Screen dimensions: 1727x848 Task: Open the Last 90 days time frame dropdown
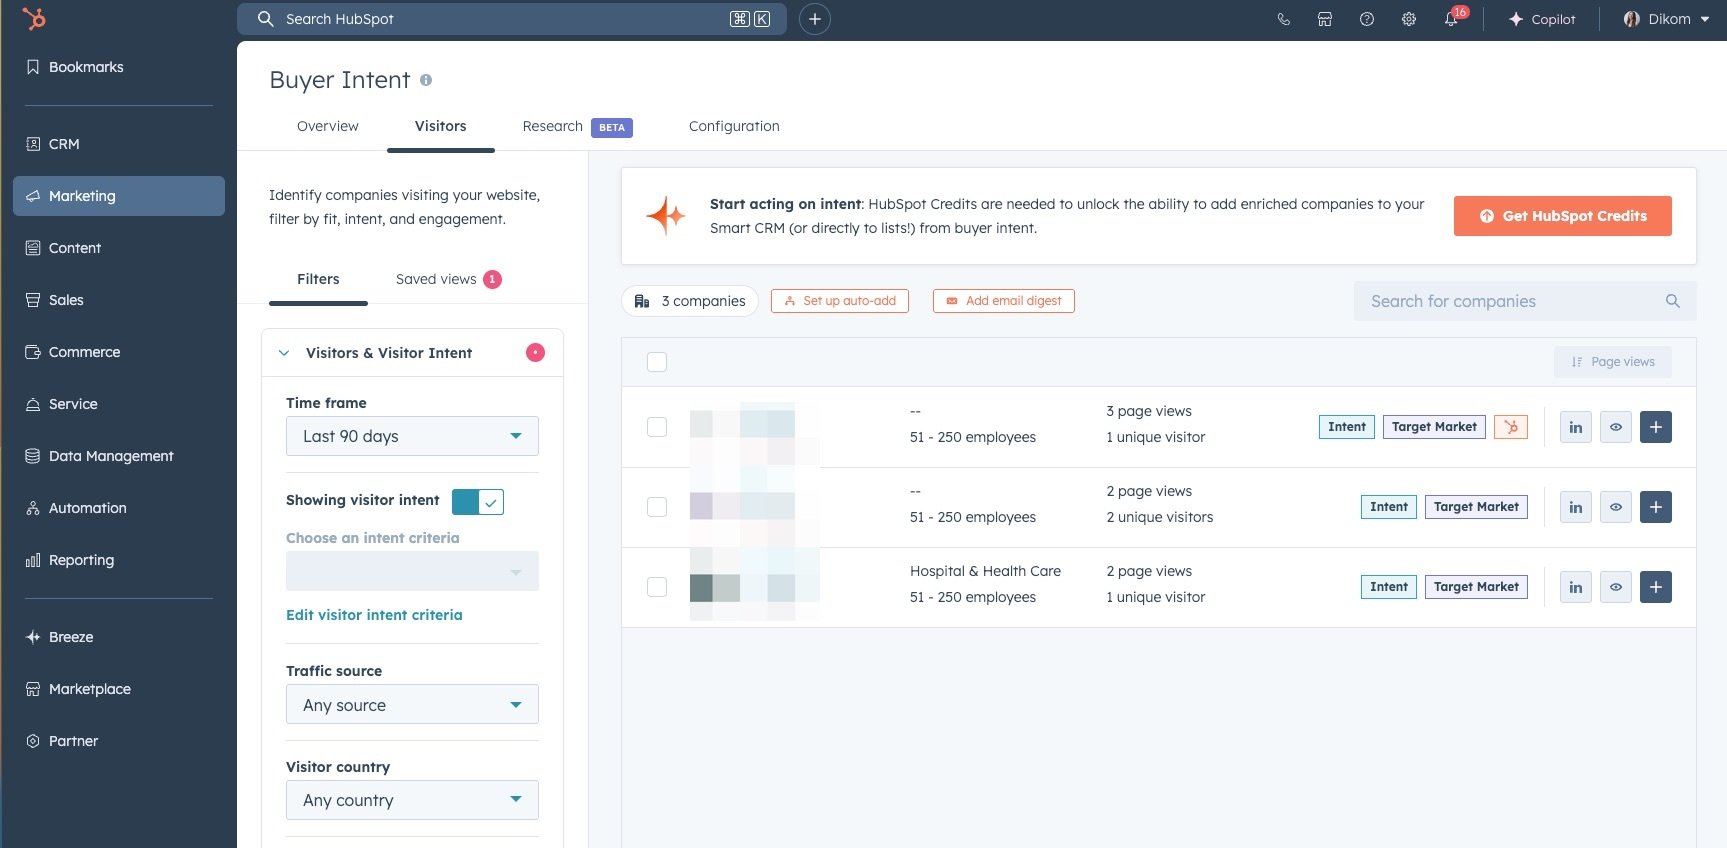click(x=412, y=436)
